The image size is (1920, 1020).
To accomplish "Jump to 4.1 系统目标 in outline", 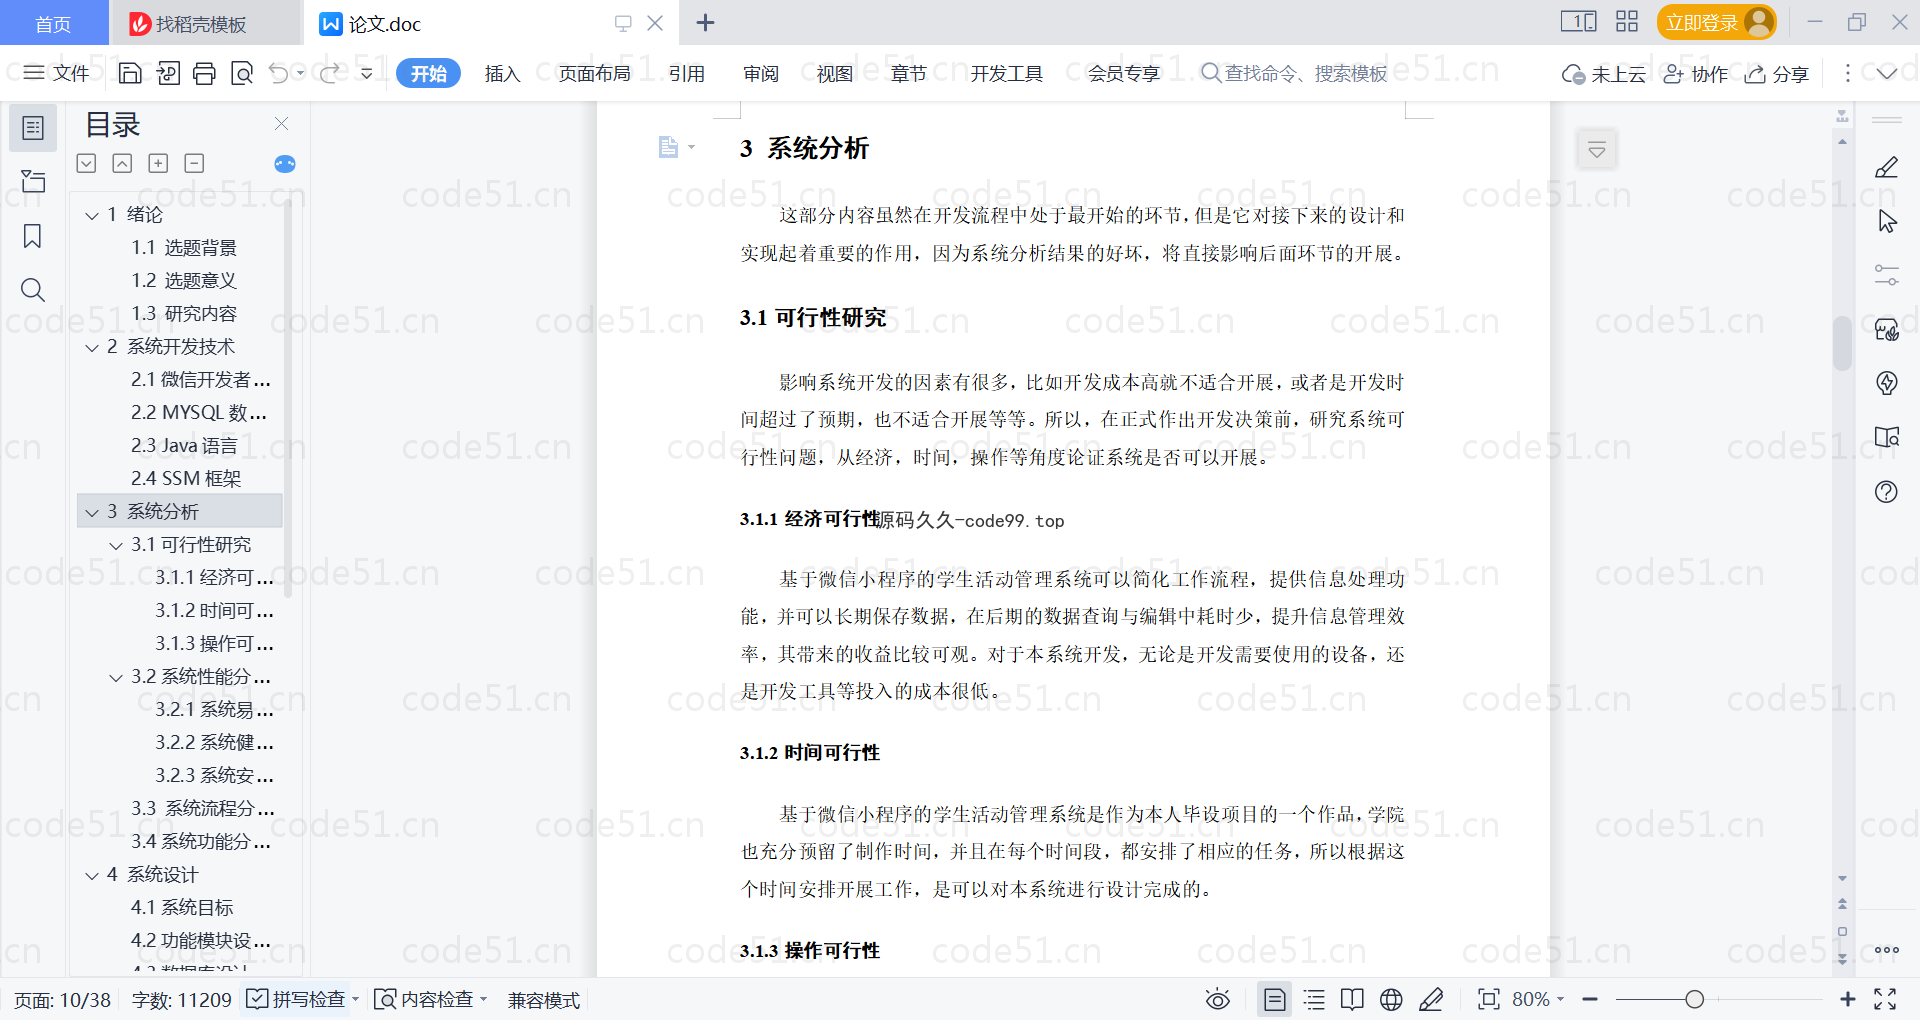I will [182, 908].
